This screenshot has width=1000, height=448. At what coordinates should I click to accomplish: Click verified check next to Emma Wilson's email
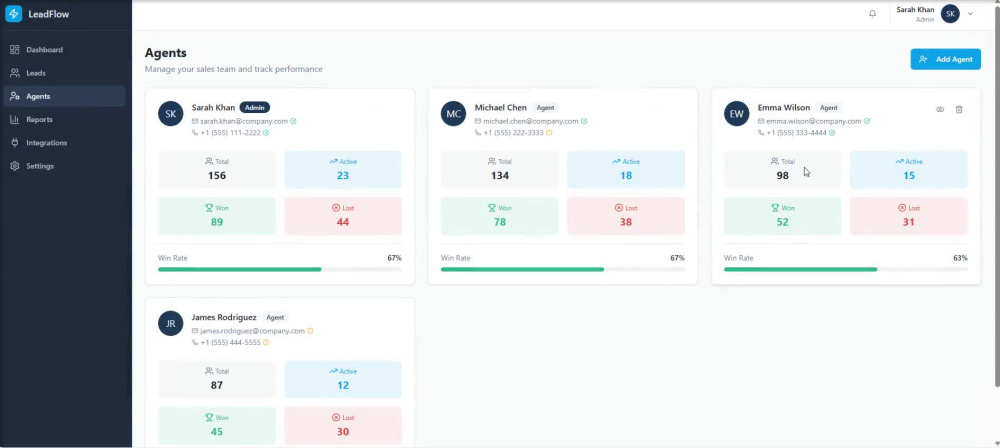coord(867,121)
